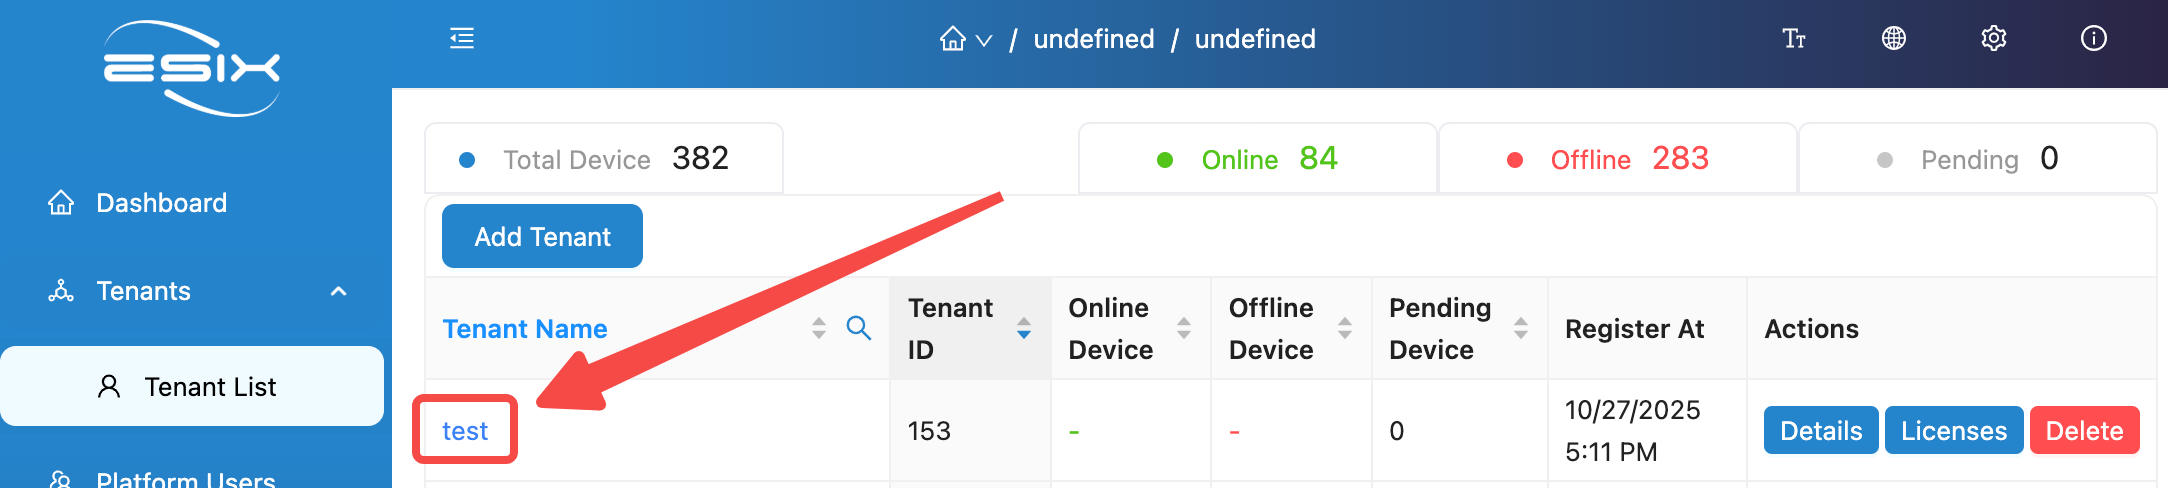
Task: Sort by Online Device column
Action: (x=1184, y=328)
